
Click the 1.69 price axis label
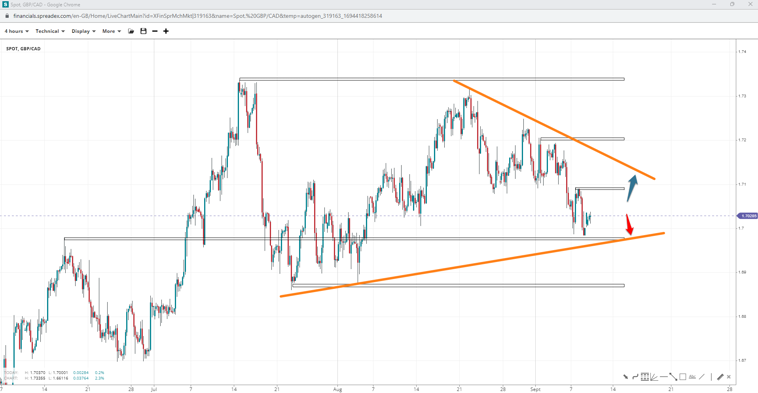742,272
